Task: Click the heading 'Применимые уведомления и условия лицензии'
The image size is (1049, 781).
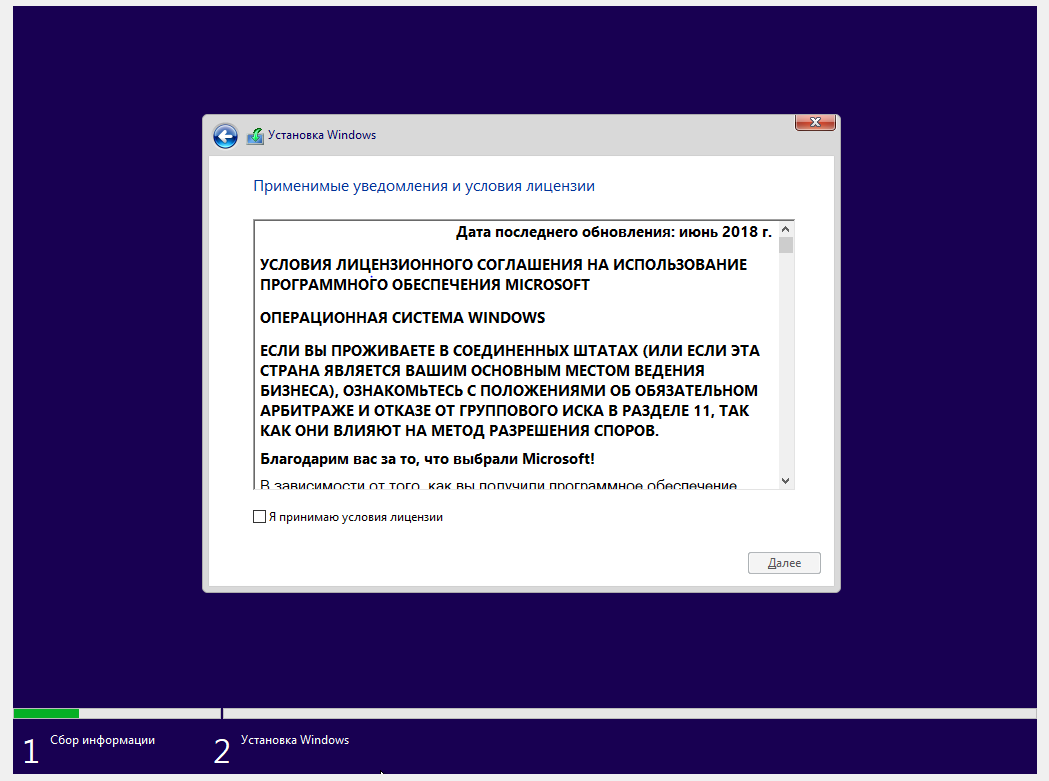Action: [x=423, y=186]
